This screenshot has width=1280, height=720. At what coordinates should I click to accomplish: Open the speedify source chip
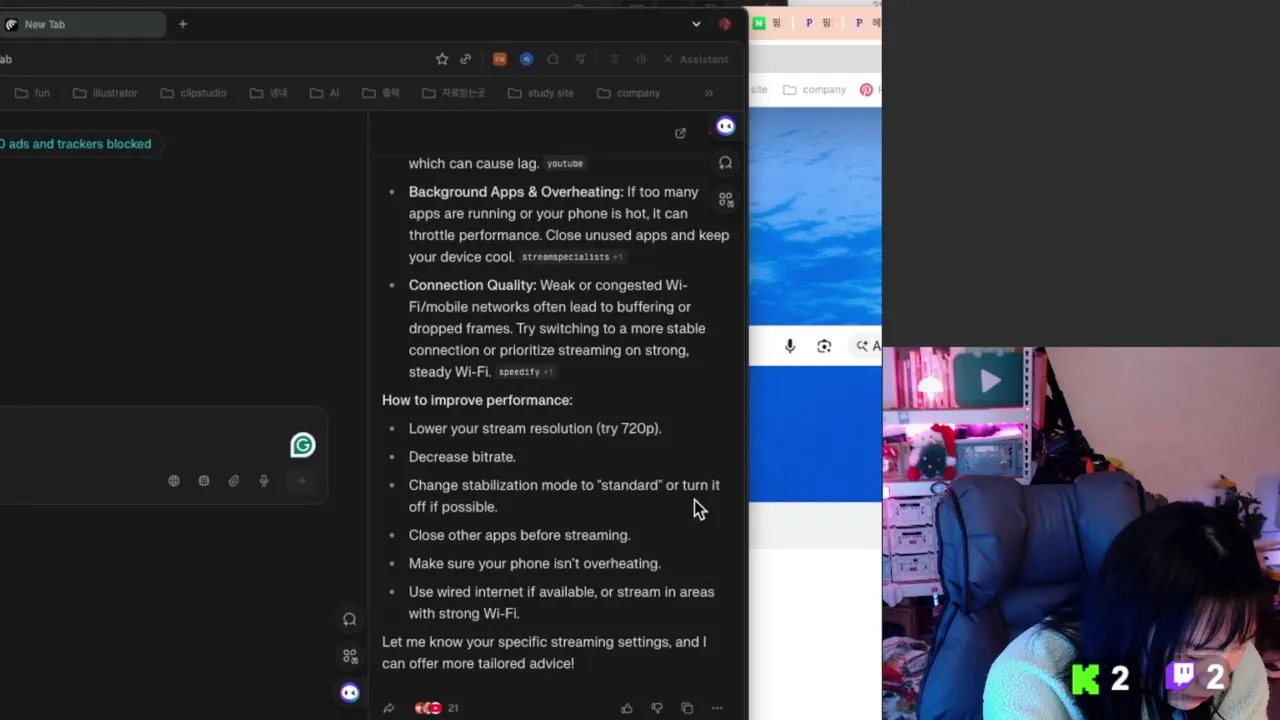click(526, 372)
